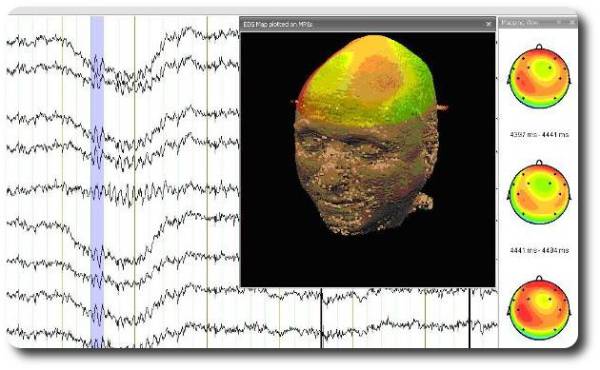Screen dimensions: 600x370
Task: Select the topographic map for 4397 ms - 4441 ms
Action: [x=539, y=77]
